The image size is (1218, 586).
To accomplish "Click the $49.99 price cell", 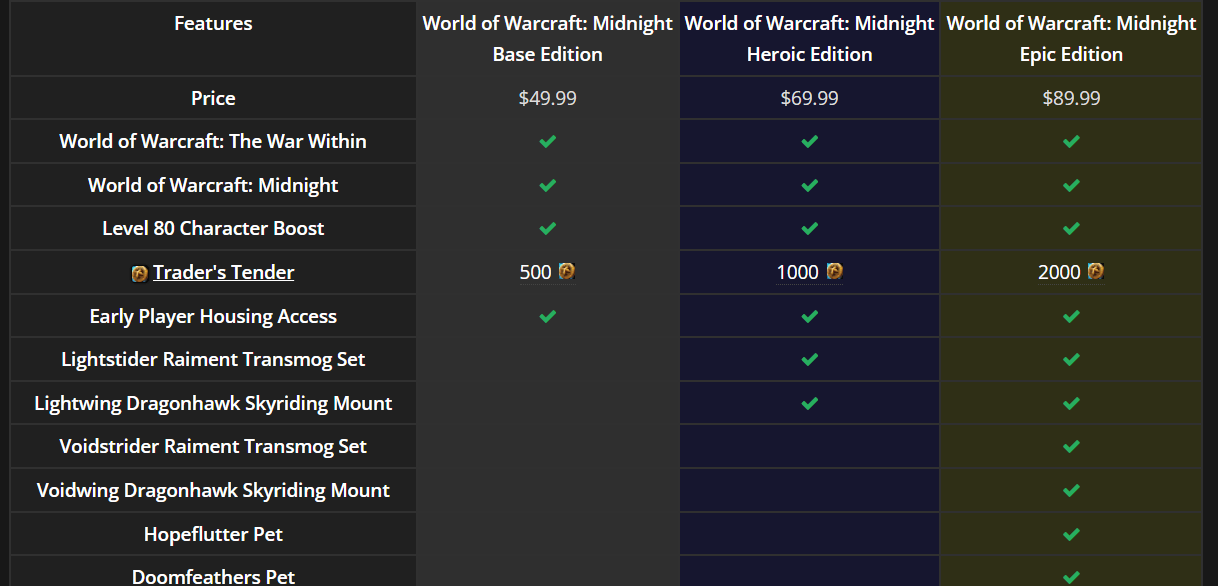I will (547, 98).
